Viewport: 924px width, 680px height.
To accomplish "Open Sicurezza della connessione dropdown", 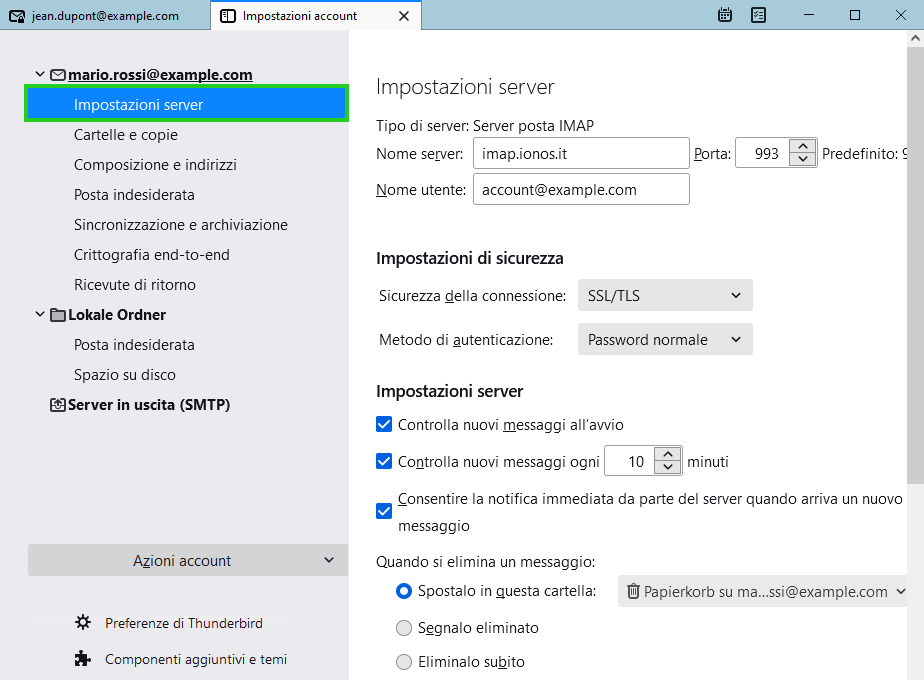I will [665, 295].
